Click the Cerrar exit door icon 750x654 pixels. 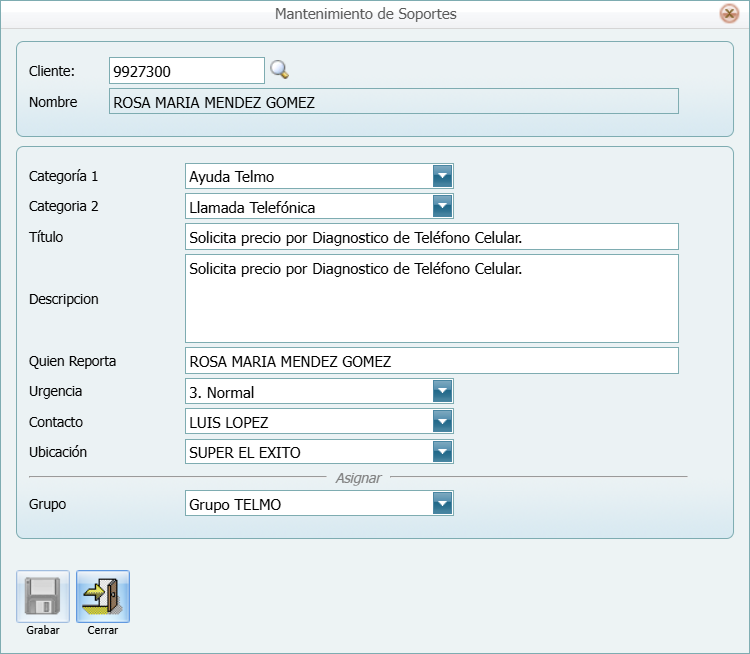[x=103, y=596]
